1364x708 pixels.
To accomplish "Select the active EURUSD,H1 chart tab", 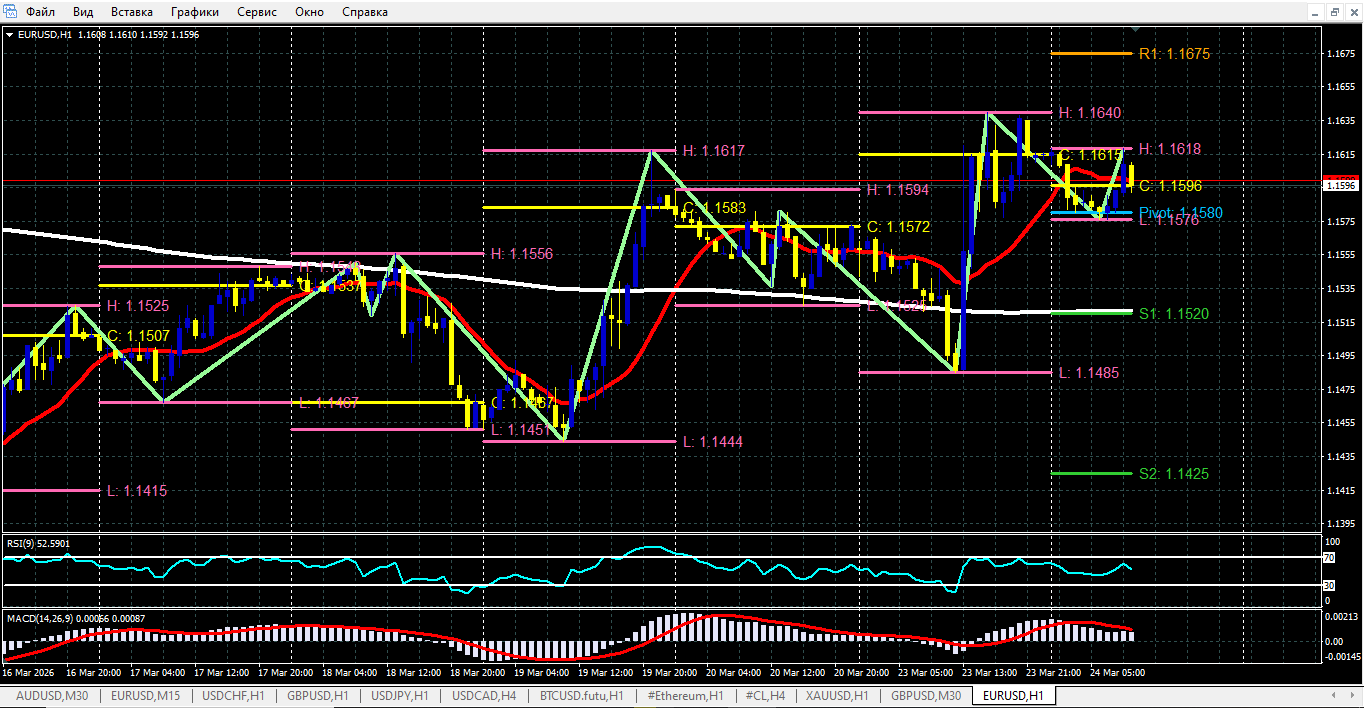I will (x=1012, y=695).
